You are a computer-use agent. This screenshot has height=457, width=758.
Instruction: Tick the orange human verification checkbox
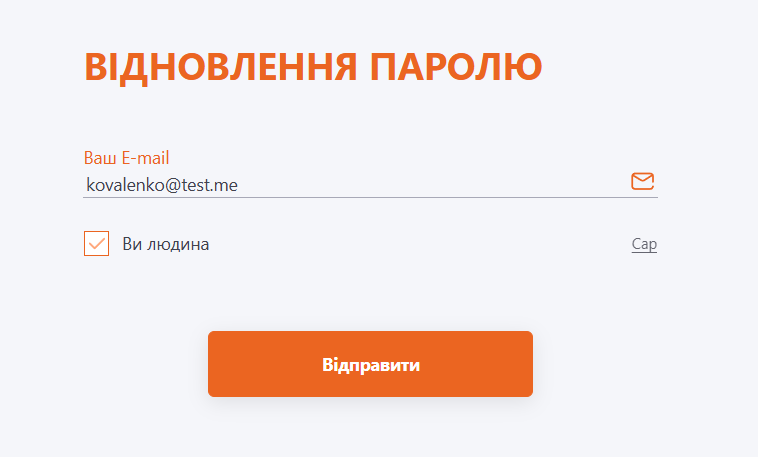[96, 243]
